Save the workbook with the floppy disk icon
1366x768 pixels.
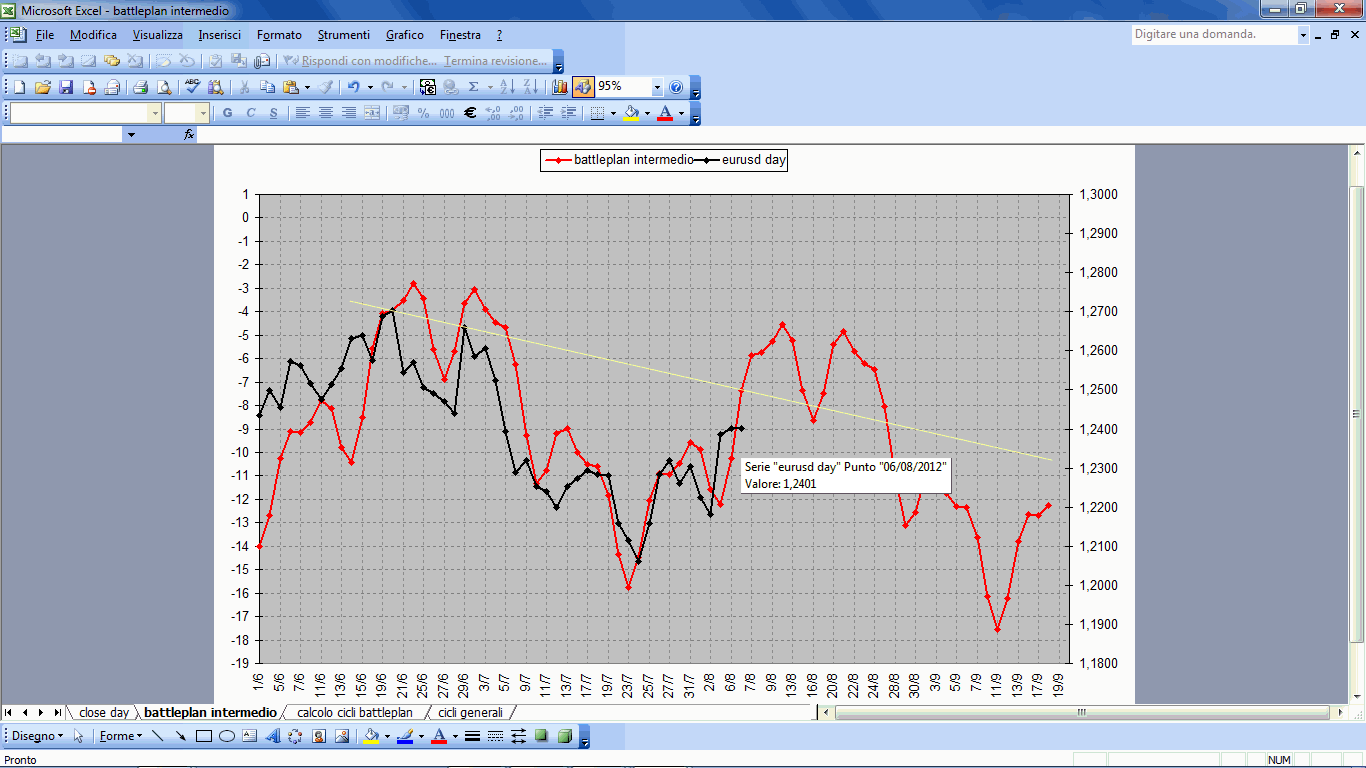click(x=66, y=87)
